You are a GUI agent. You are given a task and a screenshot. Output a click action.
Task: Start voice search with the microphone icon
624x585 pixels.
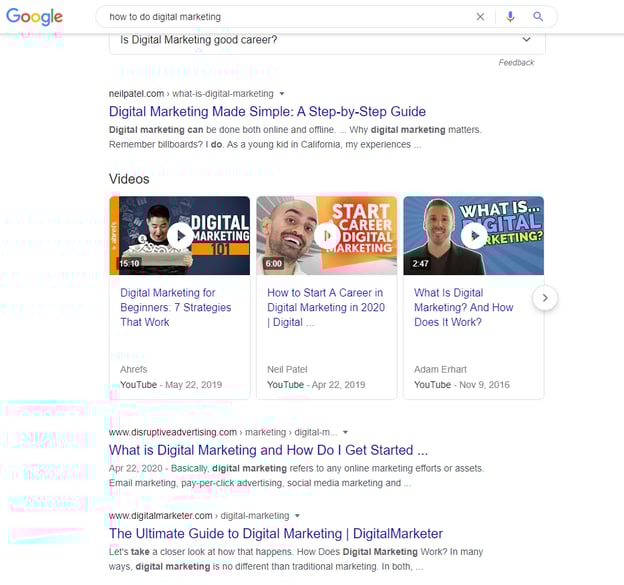(x=510, y=17)
